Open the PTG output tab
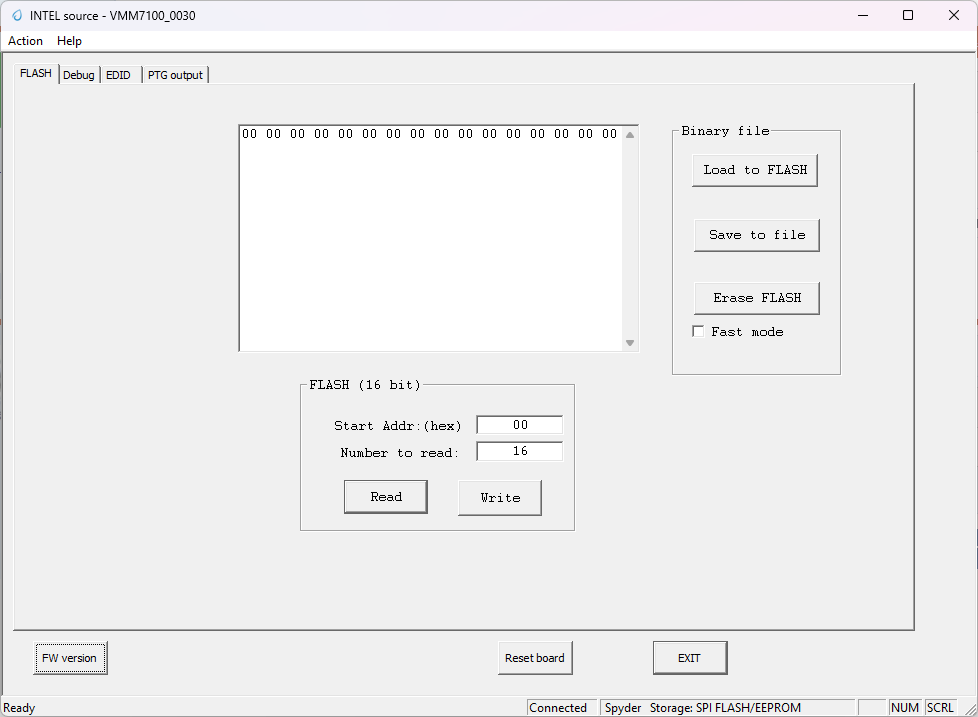The width and height of the screenshot is (978, 717). (175, 75)
